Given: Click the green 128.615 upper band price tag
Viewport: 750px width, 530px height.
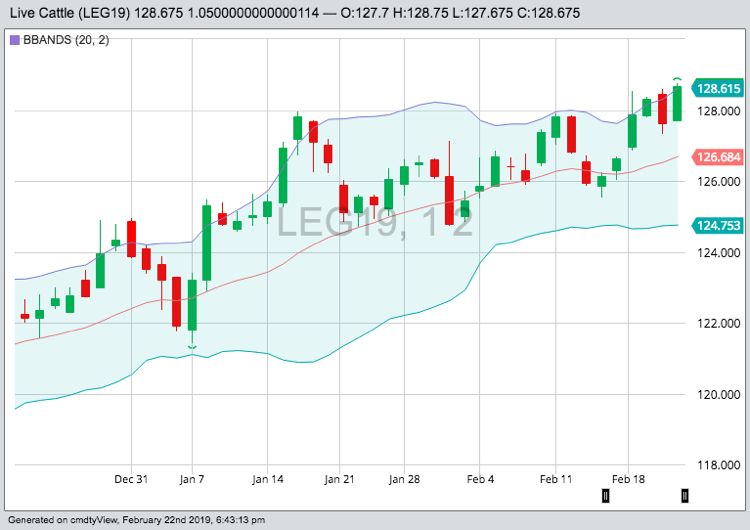Looking at the screenshot, I should (718, 88).
